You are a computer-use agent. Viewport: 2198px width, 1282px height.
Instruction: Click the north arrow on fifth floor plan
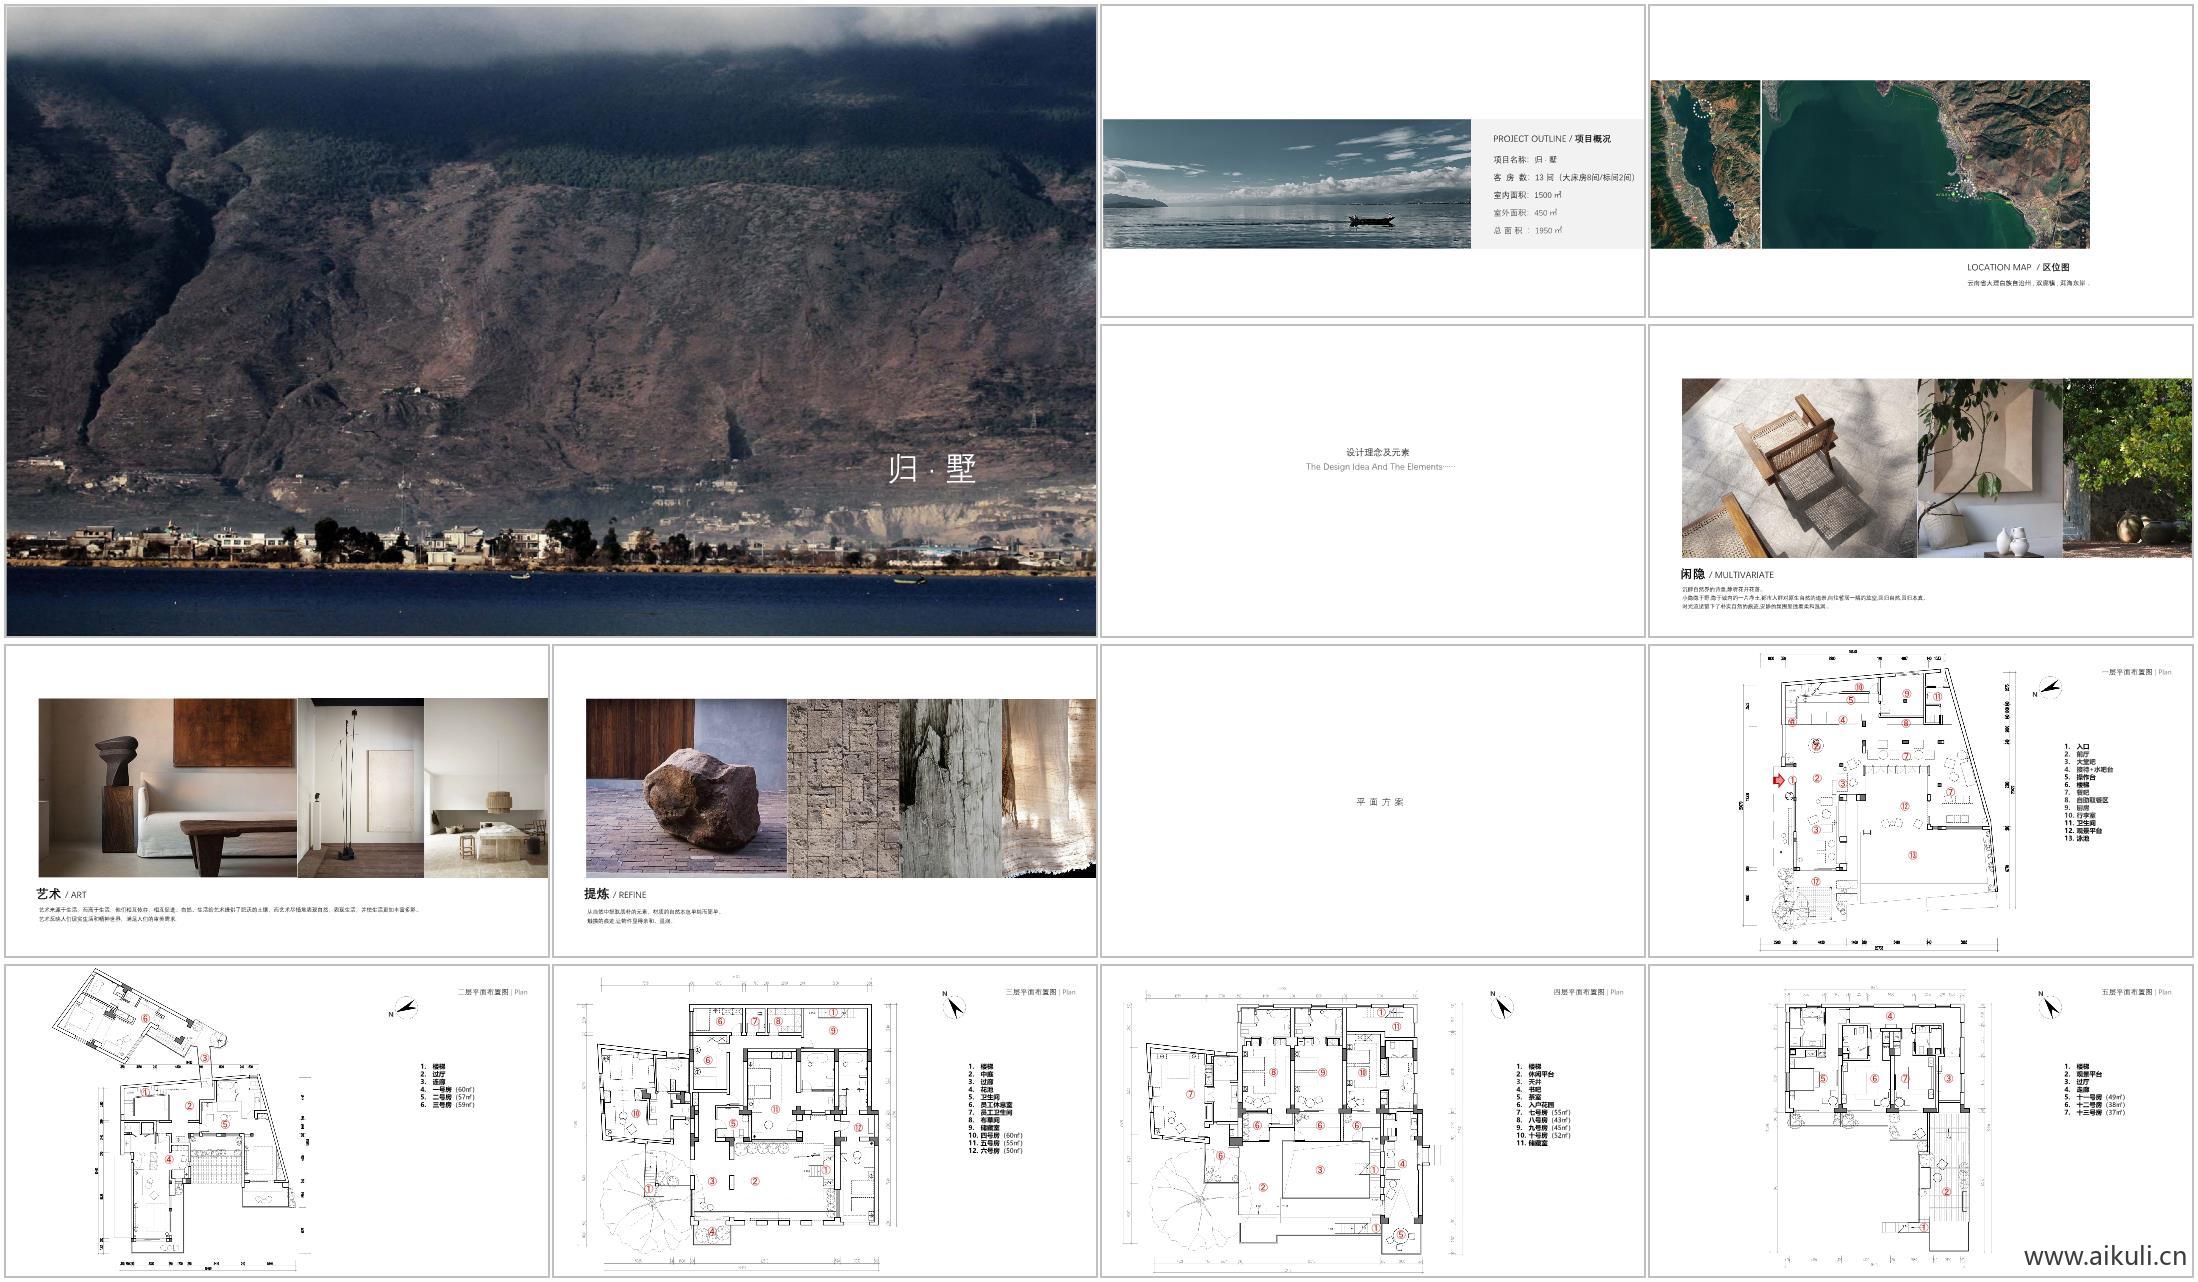[2049, 1005]
